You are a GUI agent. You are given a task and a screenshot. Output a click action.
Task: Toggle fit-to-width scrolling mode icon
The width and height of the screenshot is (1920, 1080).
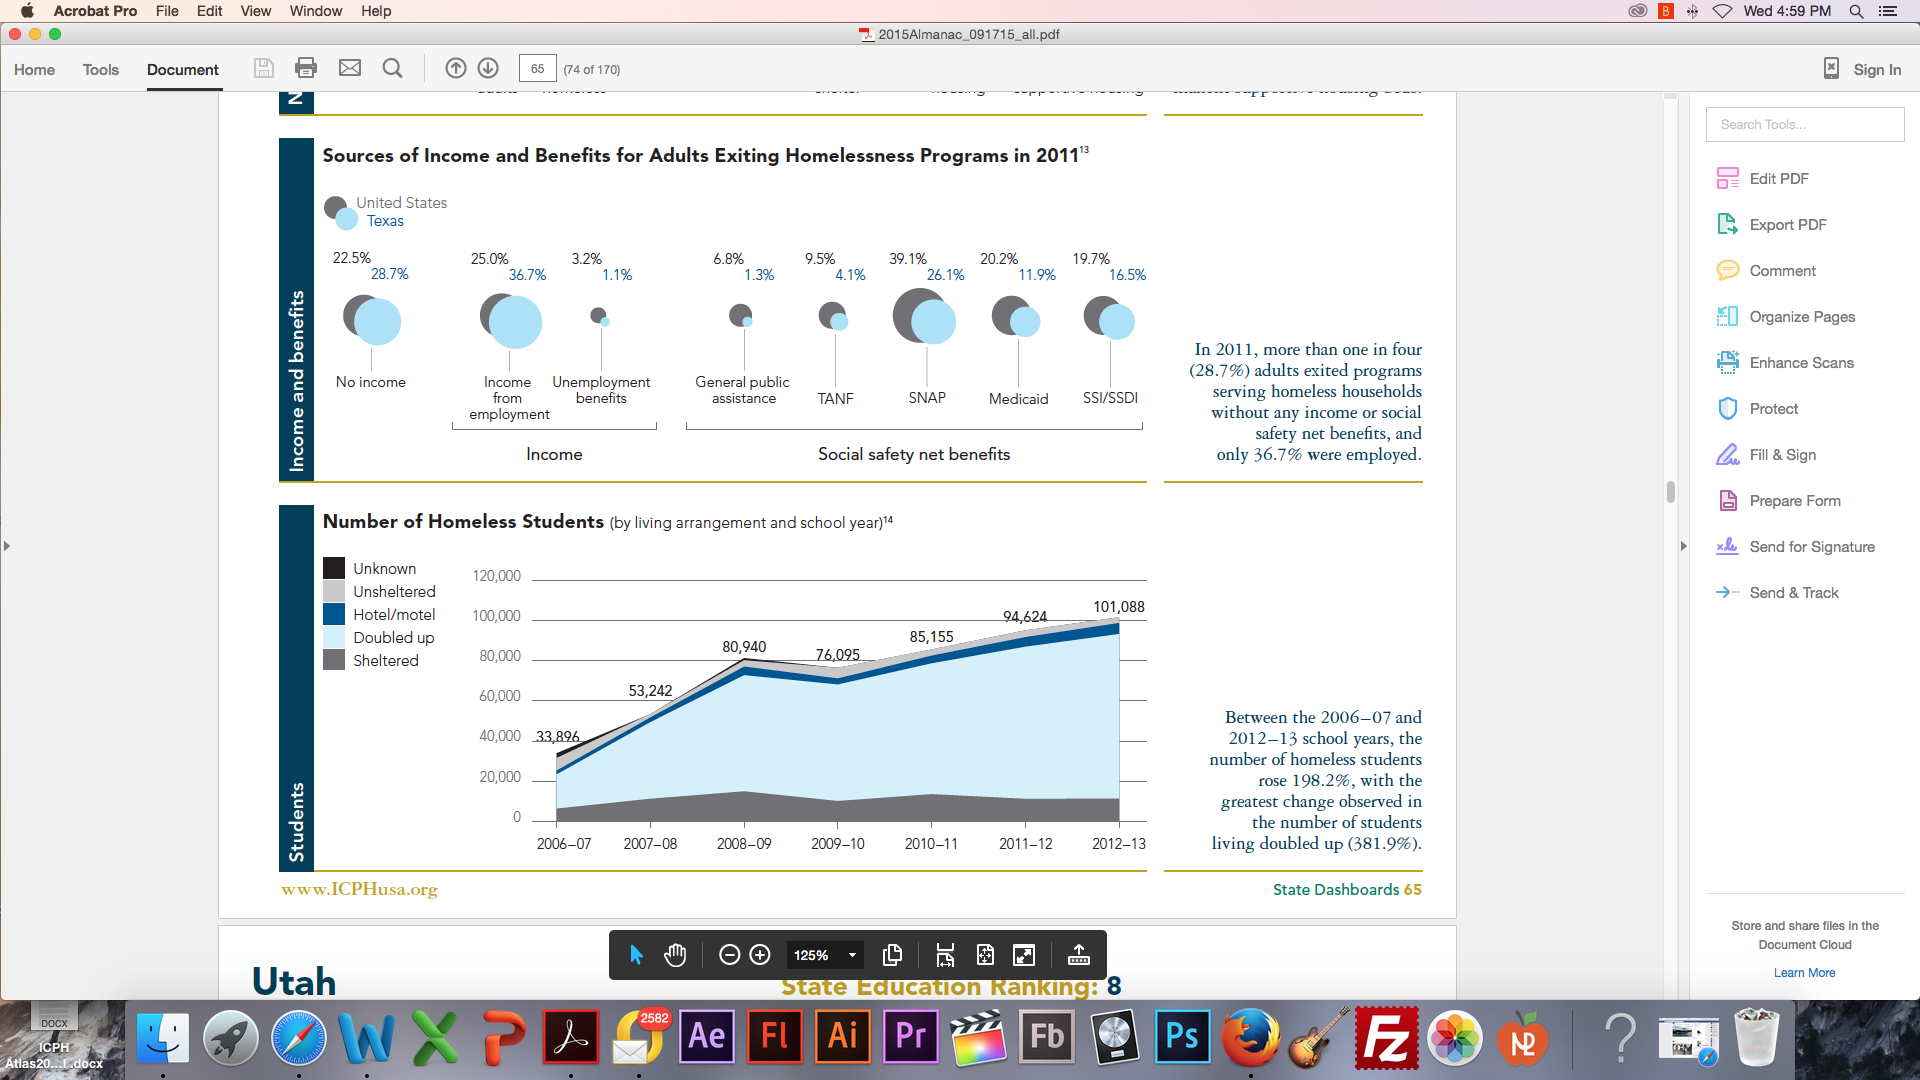[x=945, y=955]
